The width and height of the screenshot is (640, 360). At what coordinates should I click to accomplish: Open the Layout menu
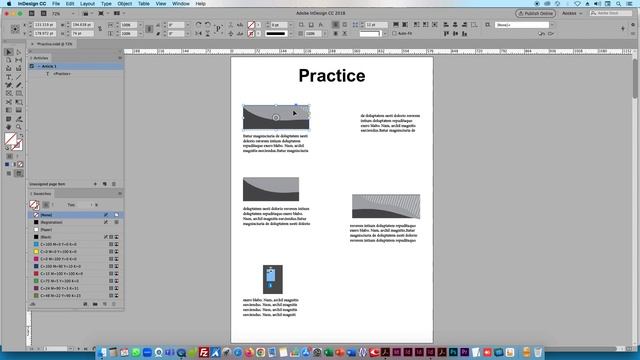tap(87, 4)
